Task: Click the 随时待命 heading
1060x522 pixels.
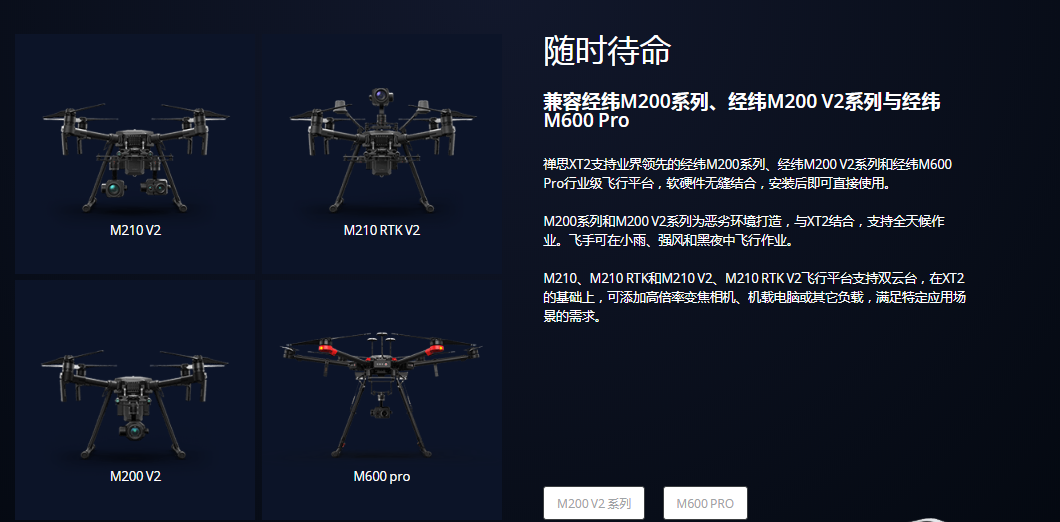Action: (607, 50)
